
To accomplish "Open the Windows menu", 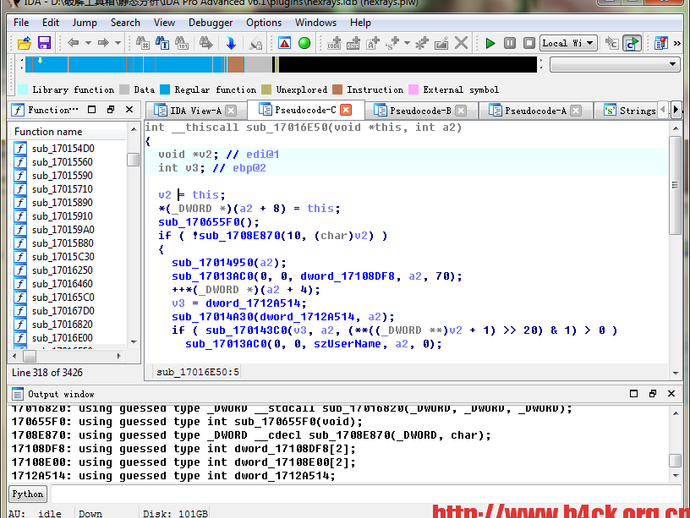I will (316, 22).
